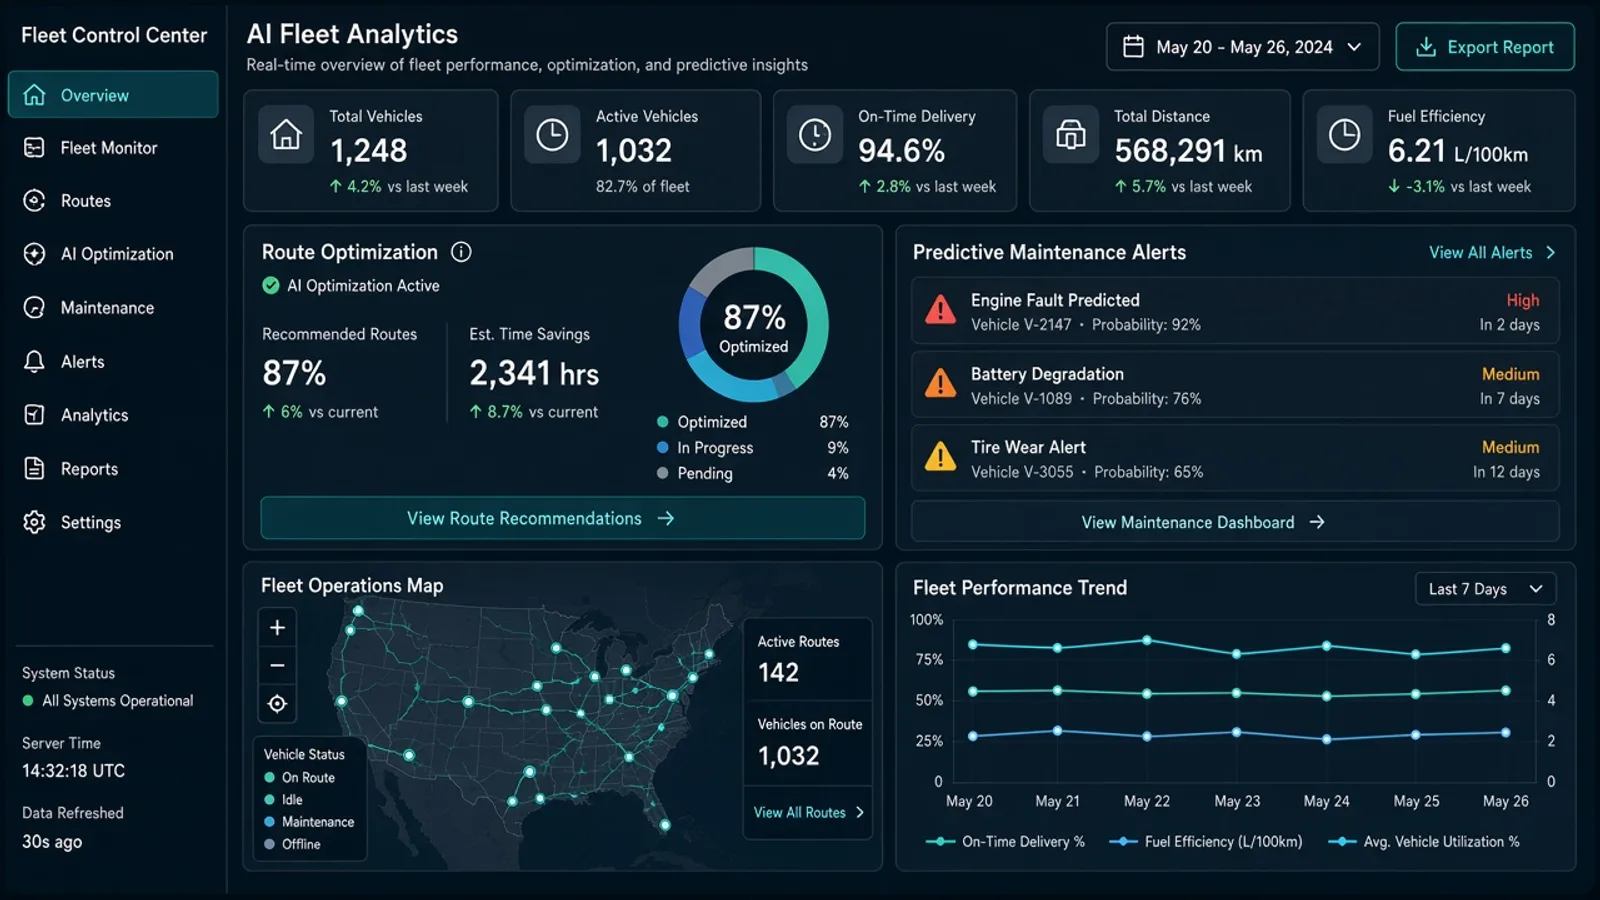Viewport: 1600px width, 900px height.
Task: Click the Route Optimization info icon
Action: pos(461,252)
